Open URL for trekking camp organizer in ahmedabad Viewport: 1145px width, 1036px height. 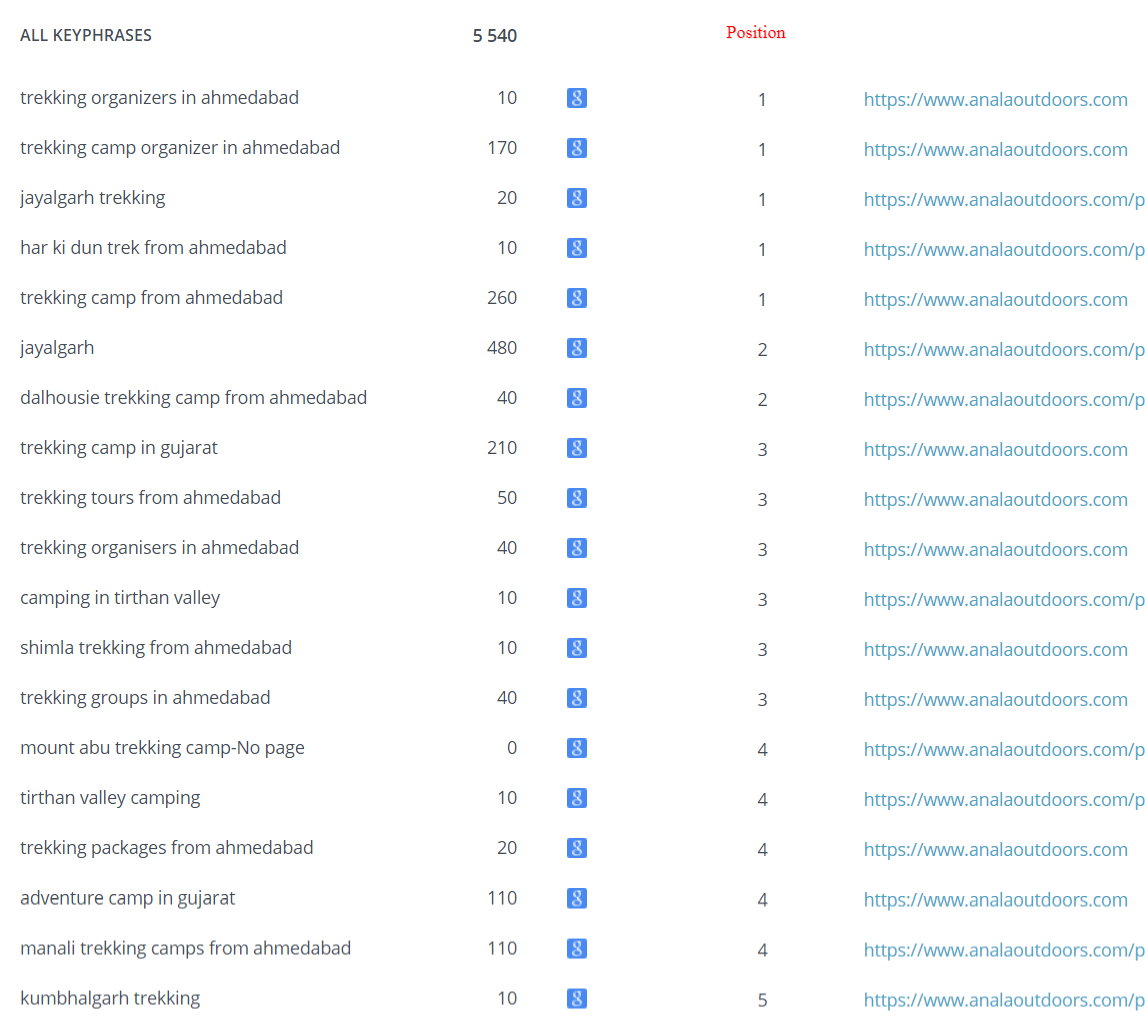tap(995, 150)
